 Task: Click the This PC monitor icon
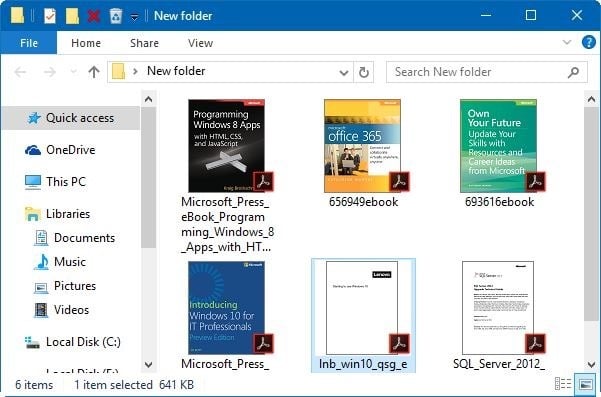click(33, 182)
